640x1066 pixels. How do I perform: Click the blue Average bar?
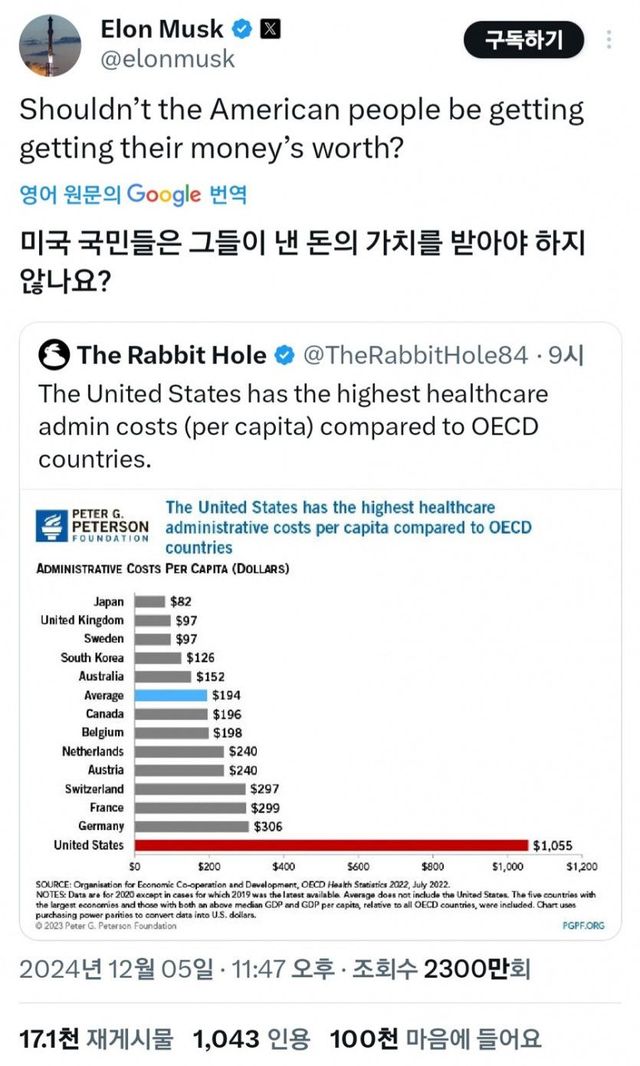pos(171,695)
